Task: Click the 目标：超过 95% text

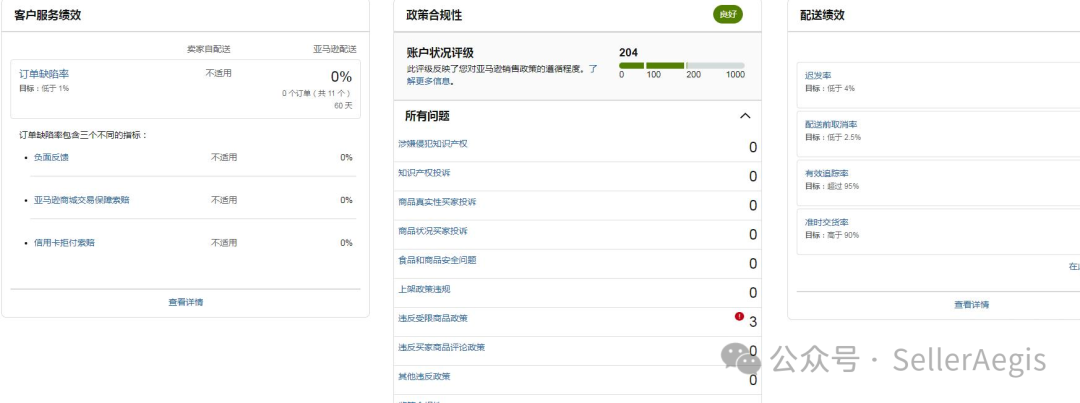Action: (x=832, y=186)
